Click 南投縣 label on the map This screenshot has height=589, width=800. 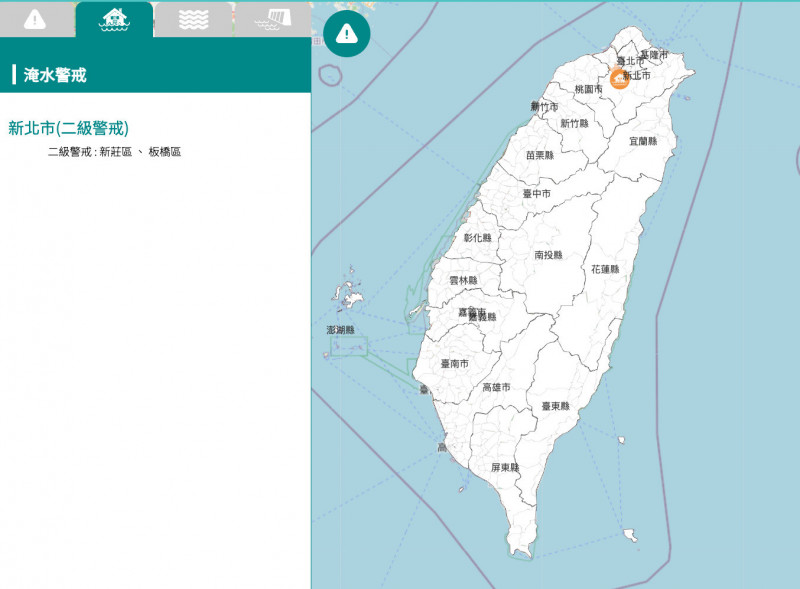548,255
